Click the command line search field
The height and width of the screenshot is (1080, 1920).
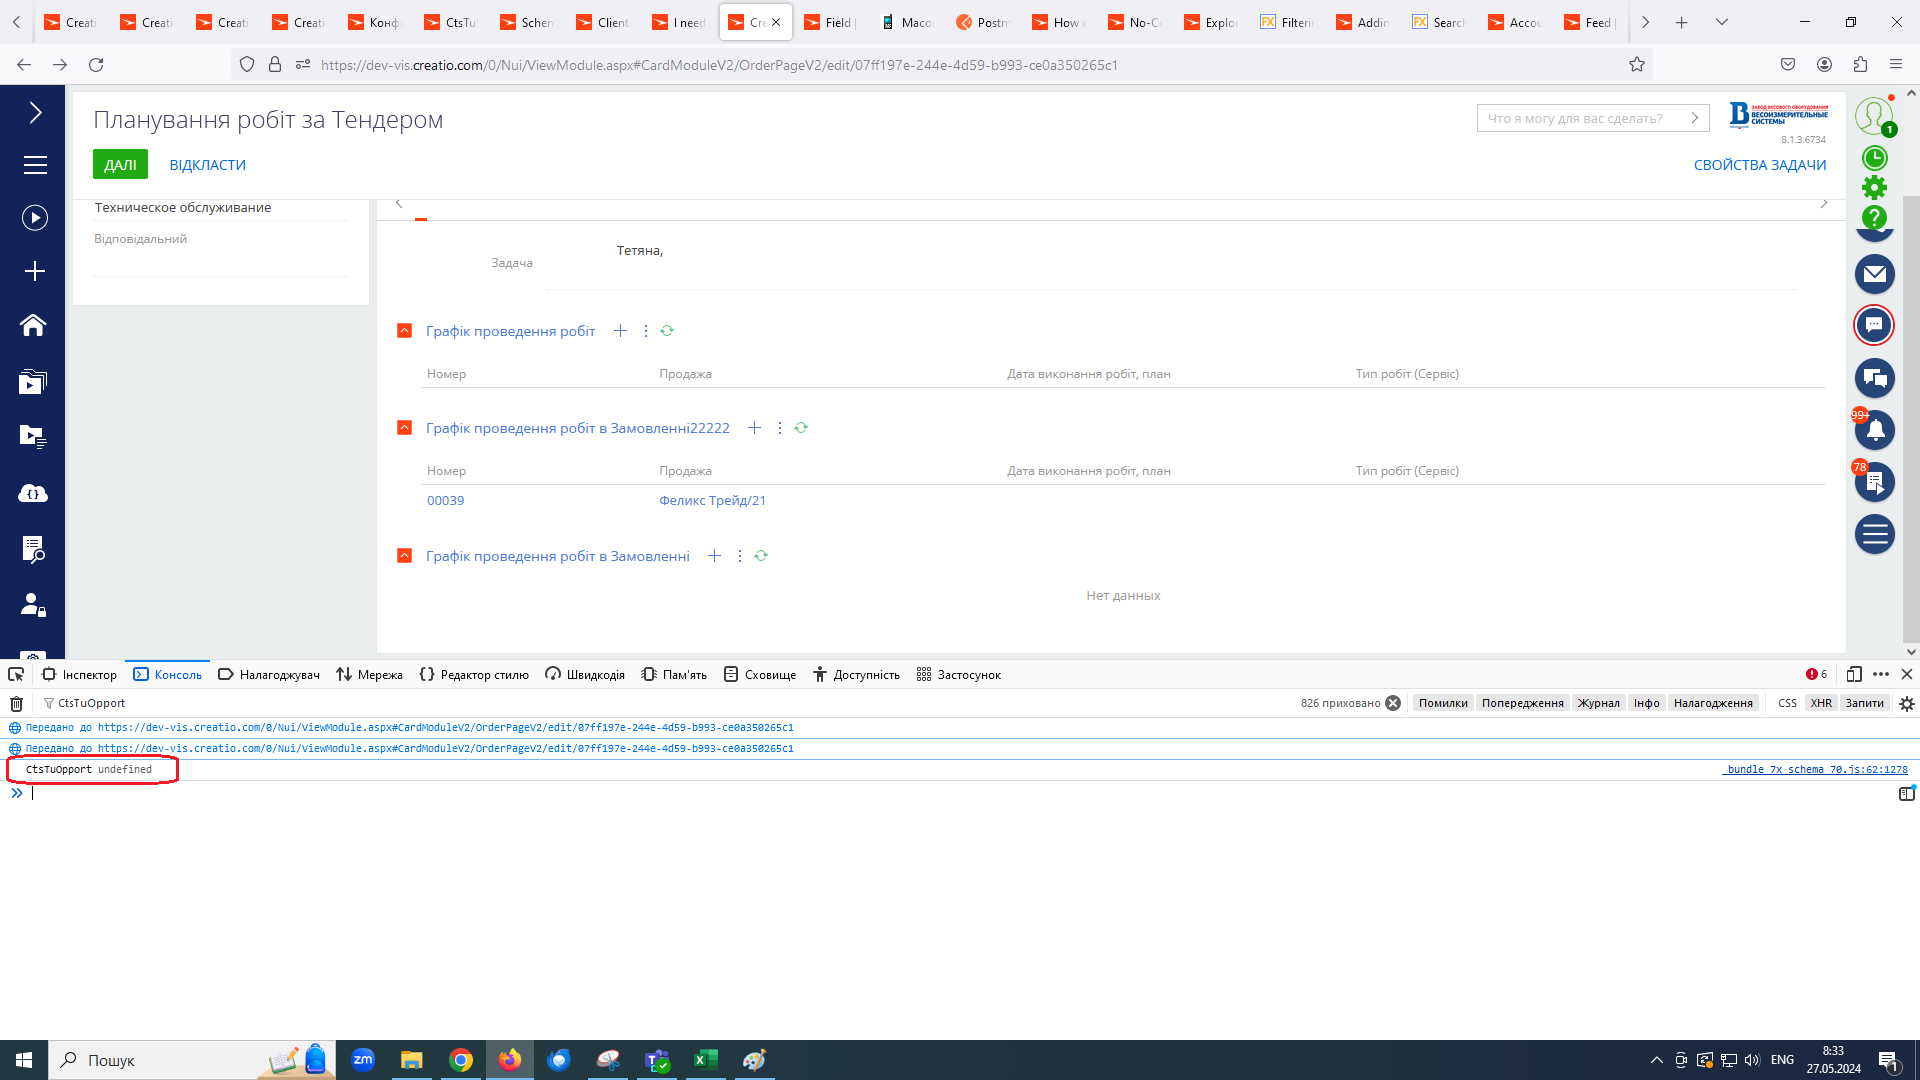point(1592,118)
